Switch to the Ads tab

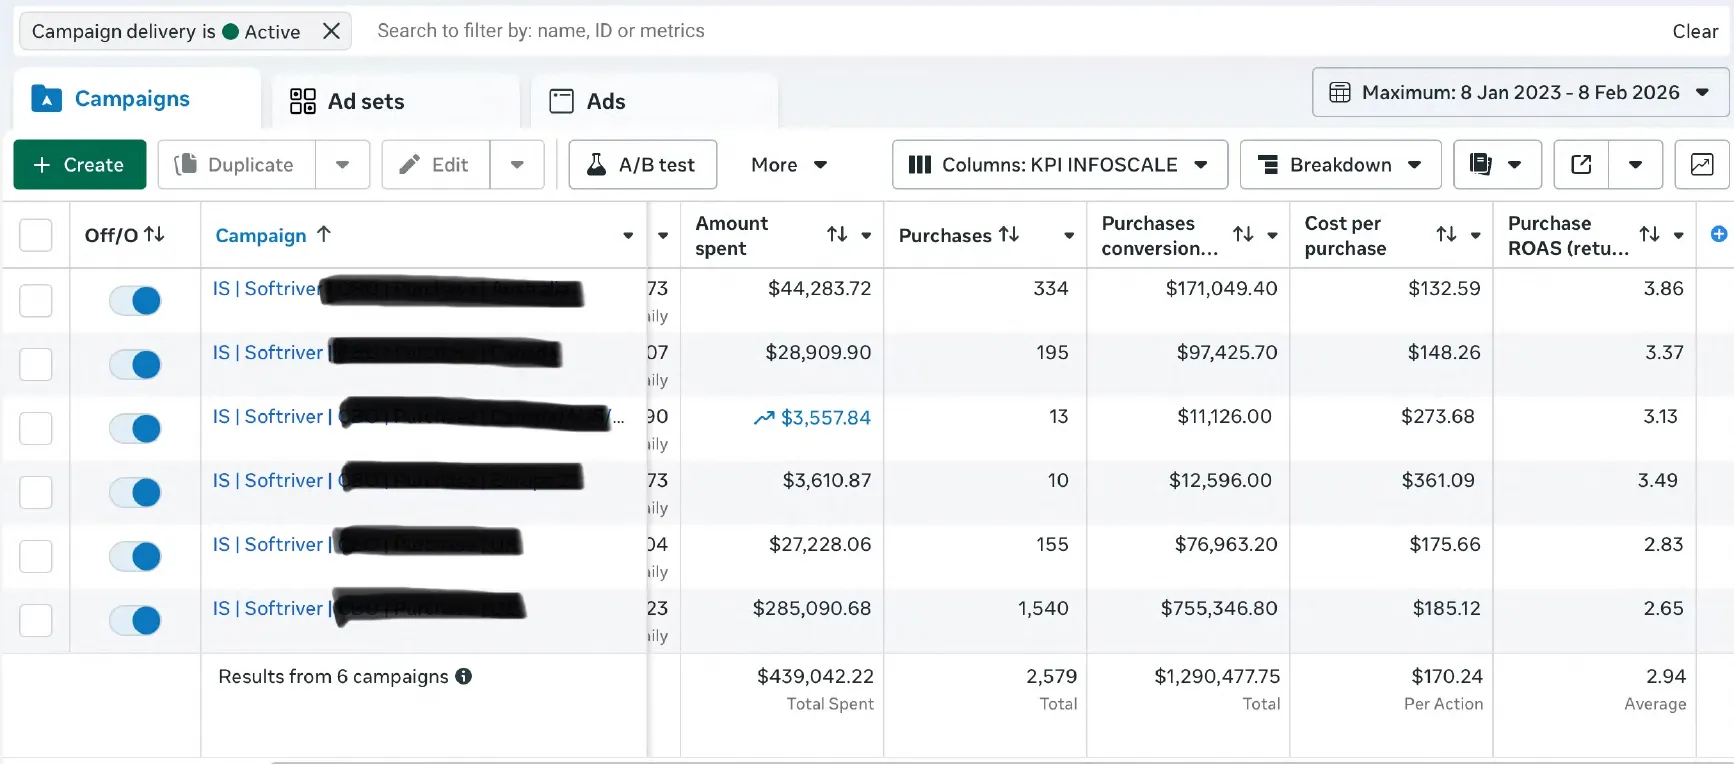(588, 101)
